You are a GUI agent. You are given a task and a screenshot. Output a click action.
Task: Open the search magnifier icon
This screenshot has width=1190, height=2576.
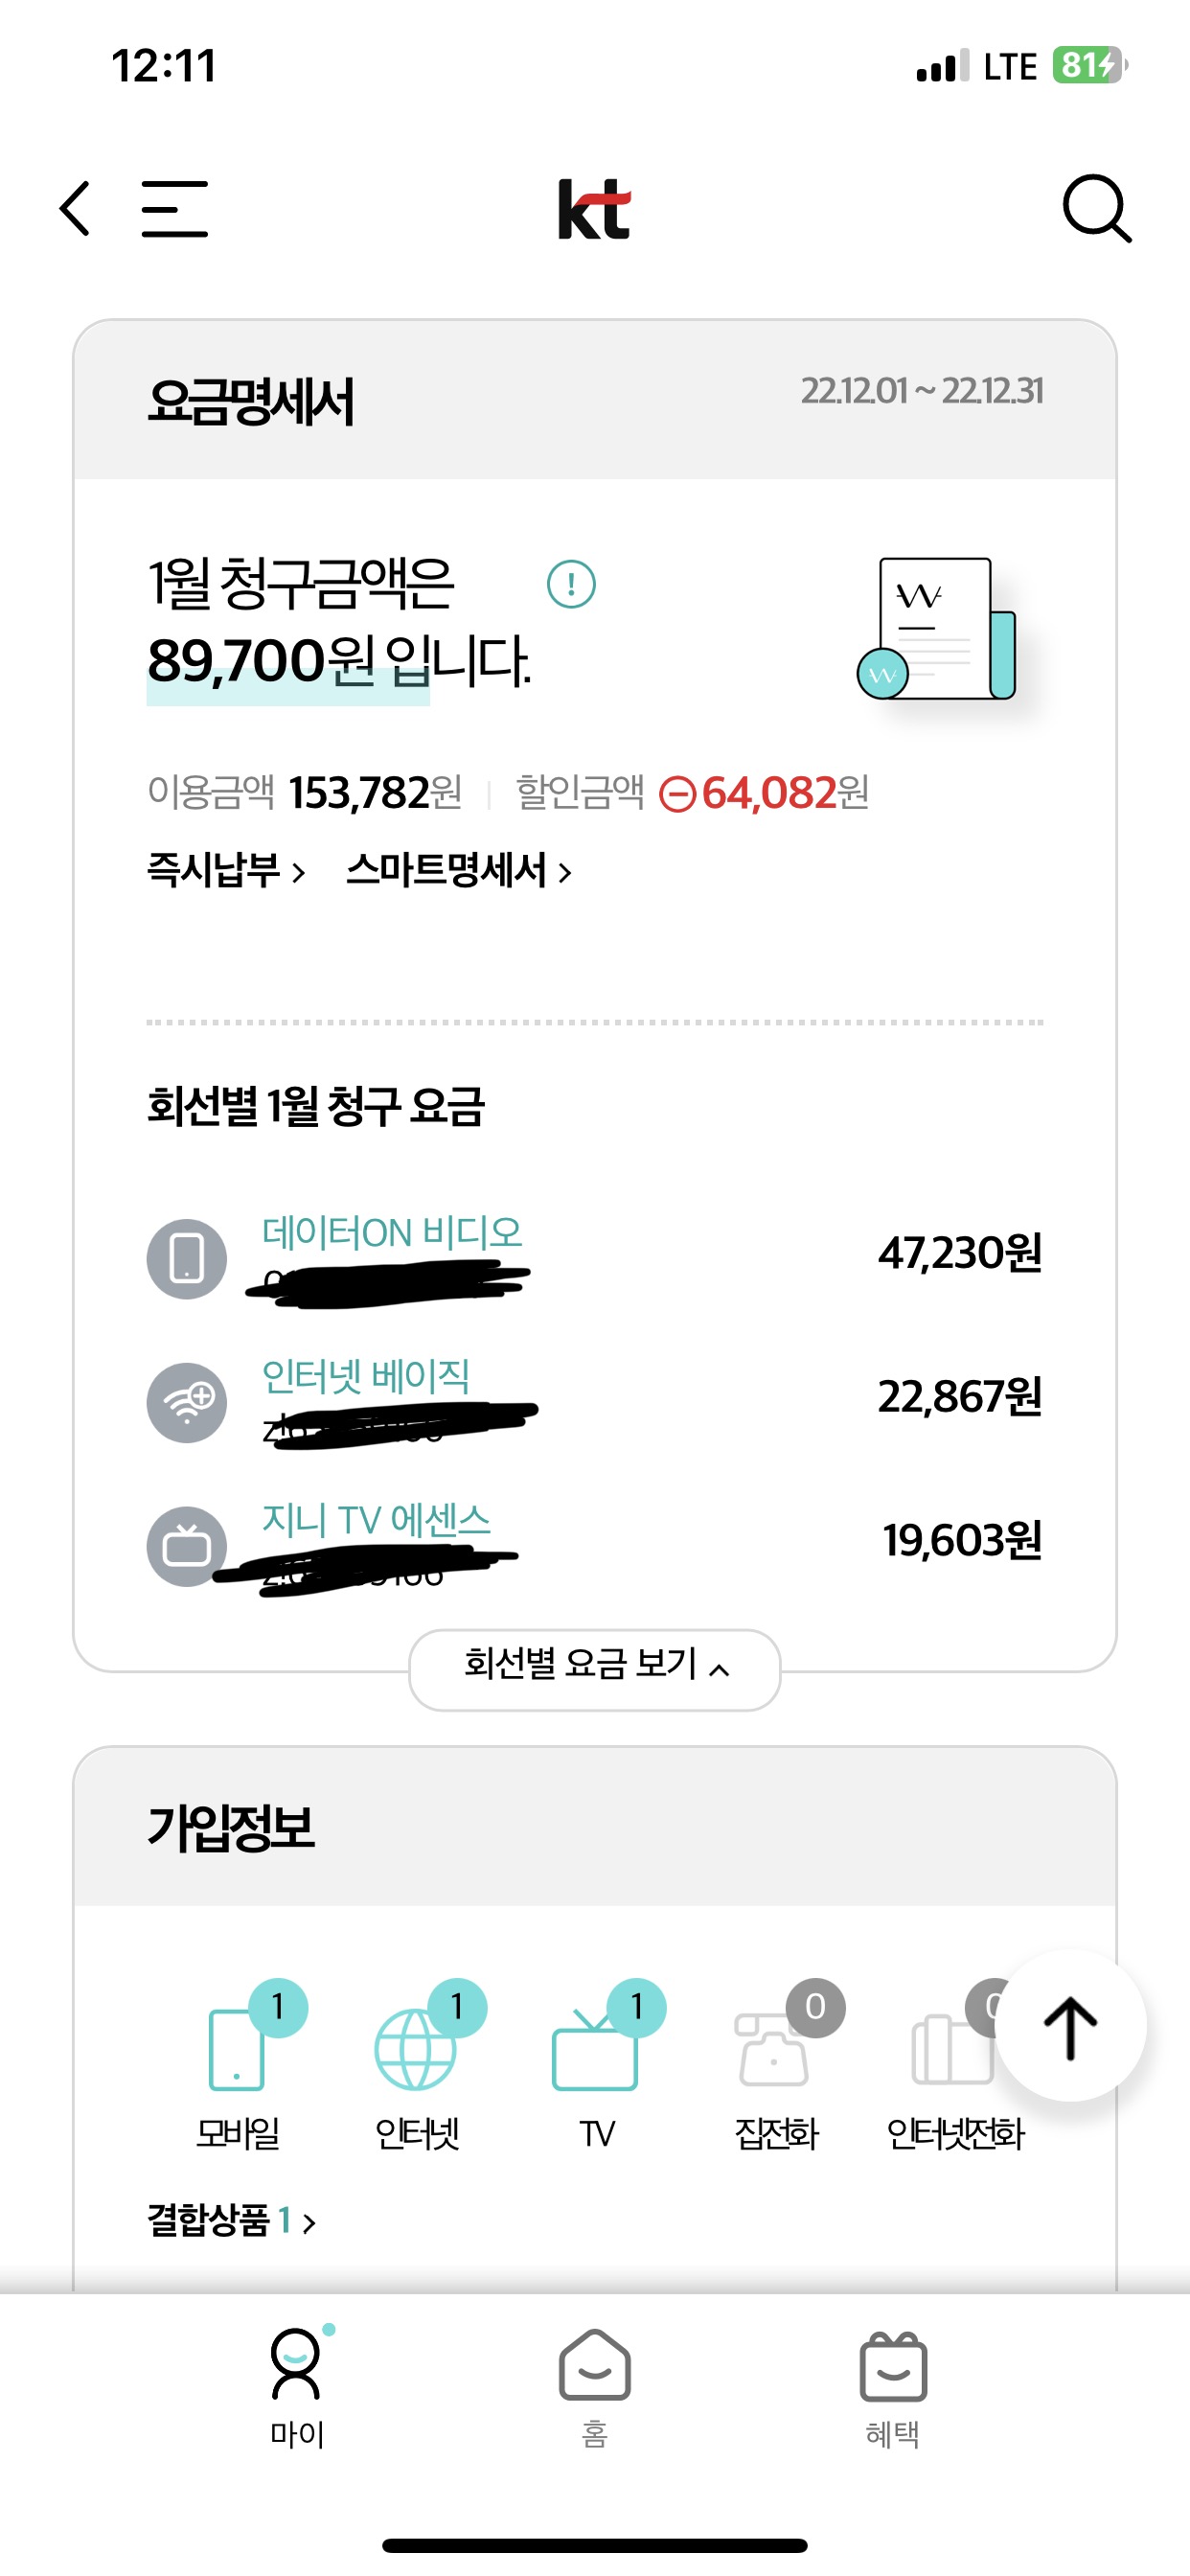[1096, 209]
